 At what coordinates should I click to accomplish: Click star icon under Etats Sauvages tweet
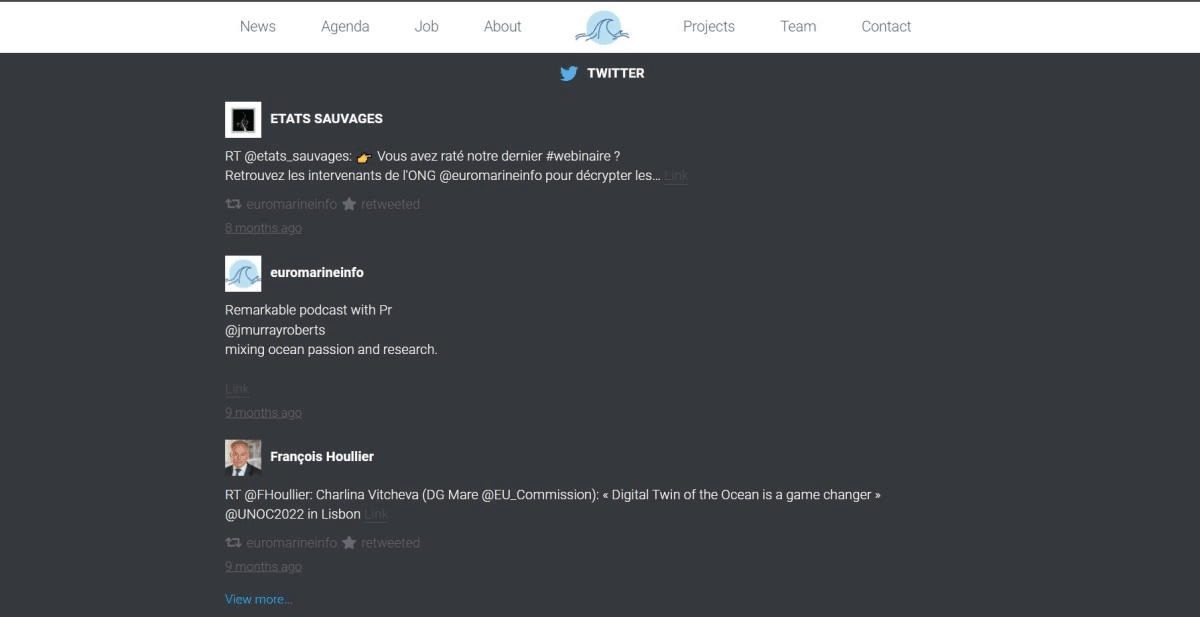point(349,204)
